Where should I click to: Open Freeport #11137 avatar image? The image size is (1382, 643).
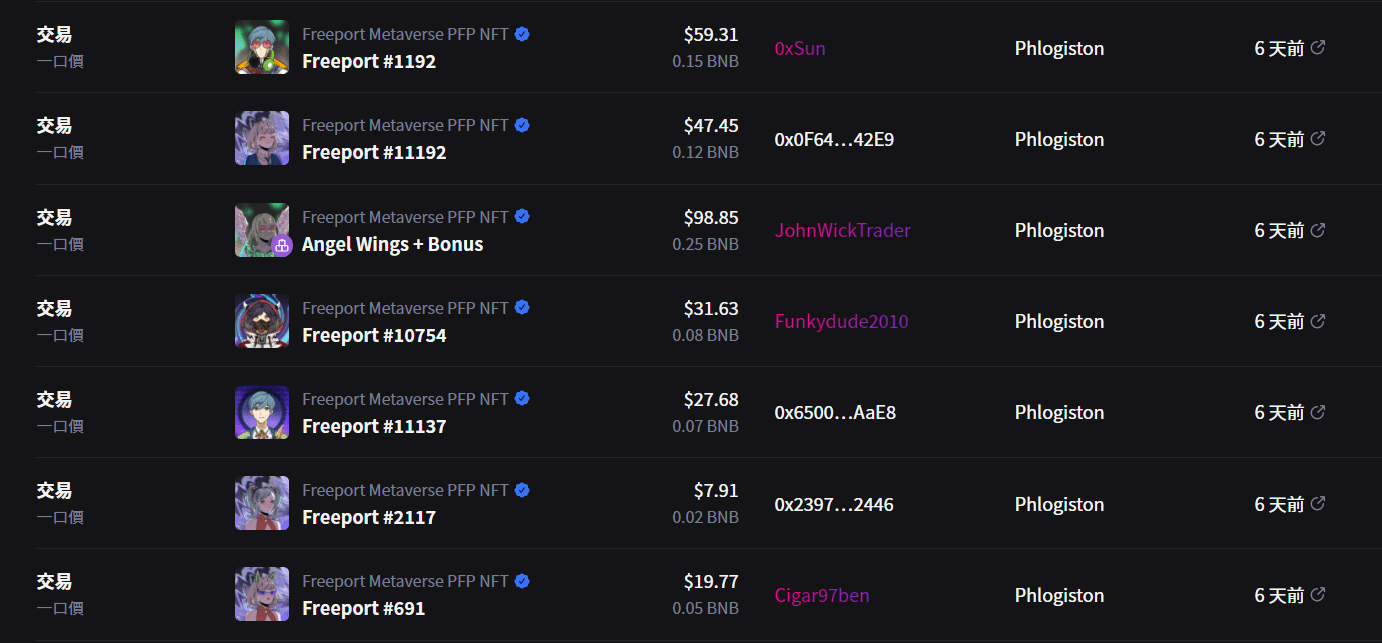pyautogui.click(x=262, y=412)
